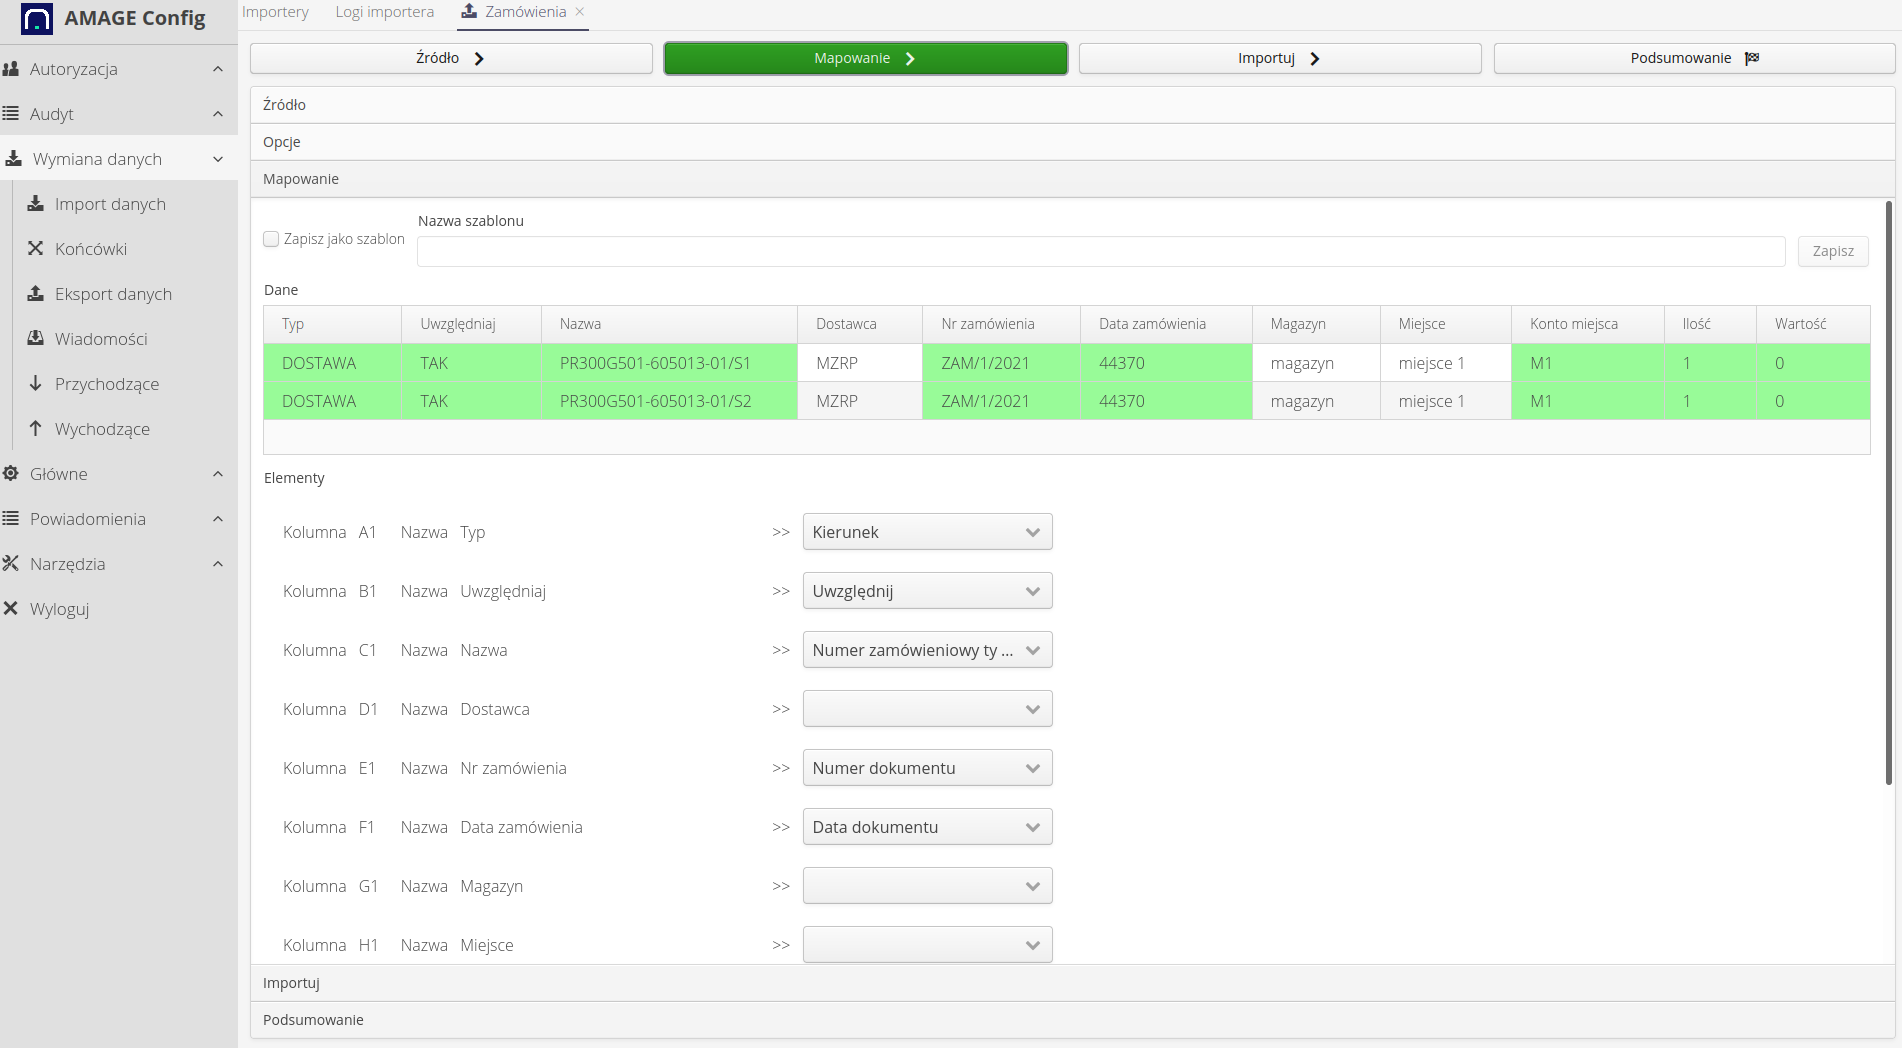The height and width of the screenshot is (1048, 1902).
Task: Open the empty Dostawca mapping dropdown
Action: 927,709
